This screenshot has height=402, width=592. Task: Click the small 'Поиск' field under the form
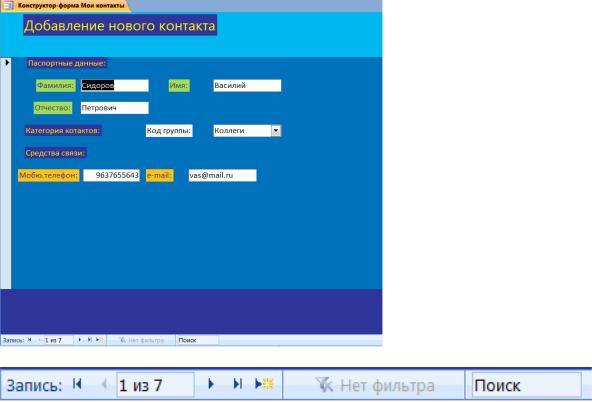point(197,340)
